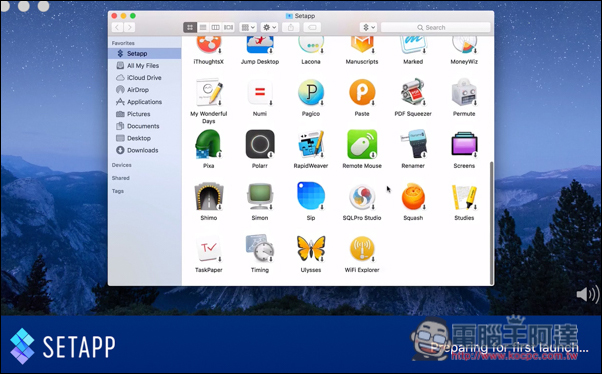
Task: Open the Paste app icon
Action: pos(362,93)
